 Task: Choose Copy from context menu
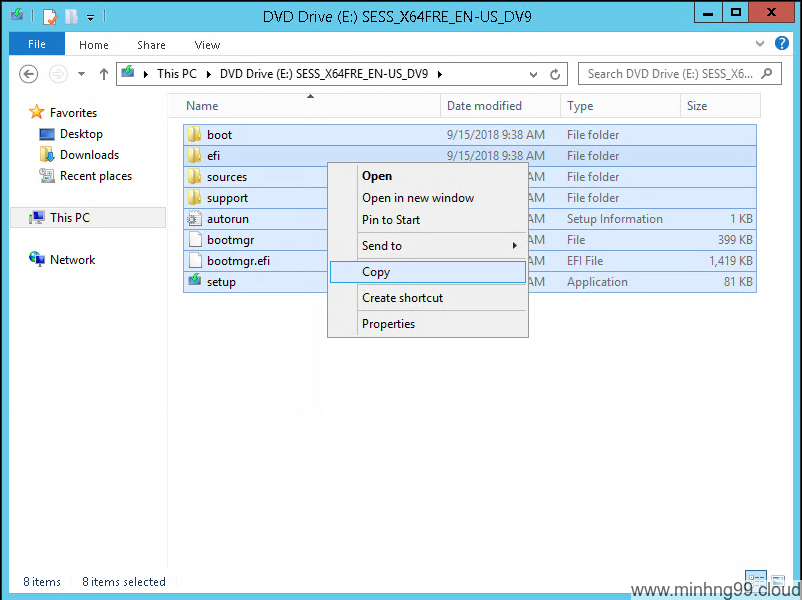[x=376, y=272]
